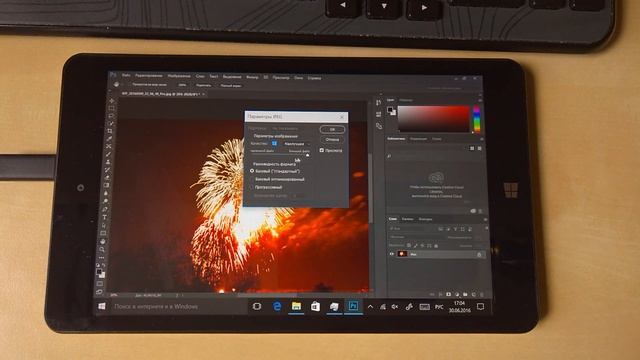Click the create new layer icon
The height and width of the screenshot is (360, 640).
coord(474,294)
